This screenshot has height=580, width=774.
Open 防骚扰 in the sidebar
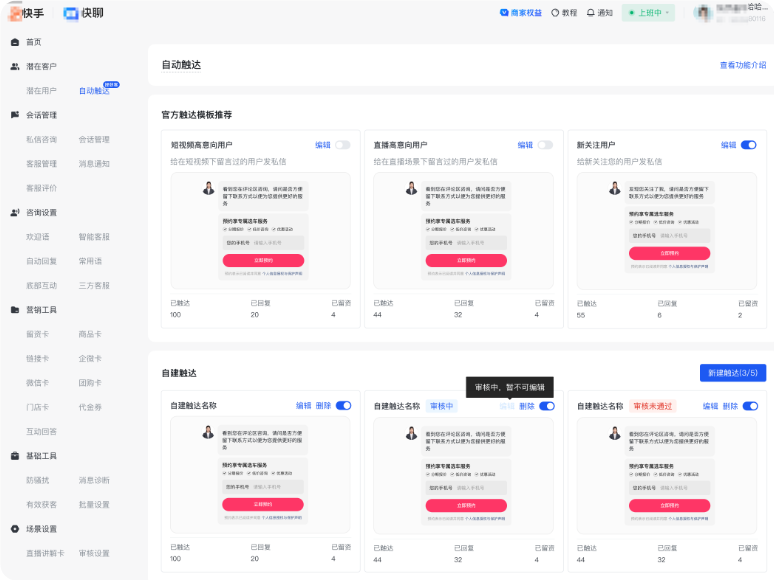click(38, 480)
